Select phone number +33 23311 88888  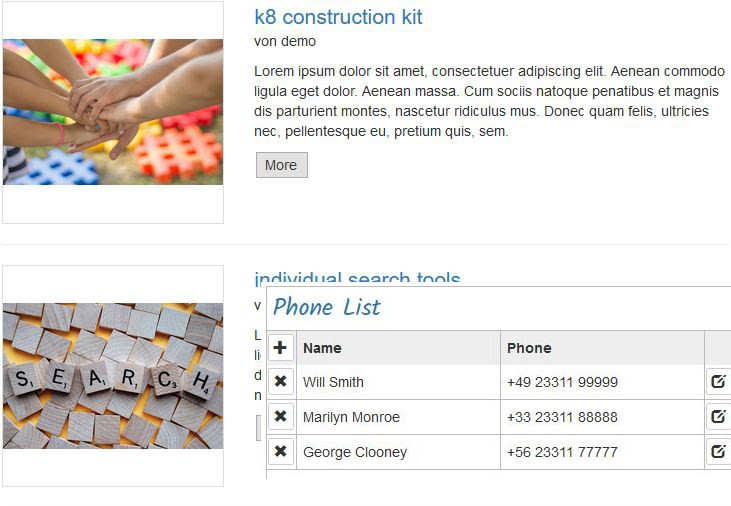(562, 417)
